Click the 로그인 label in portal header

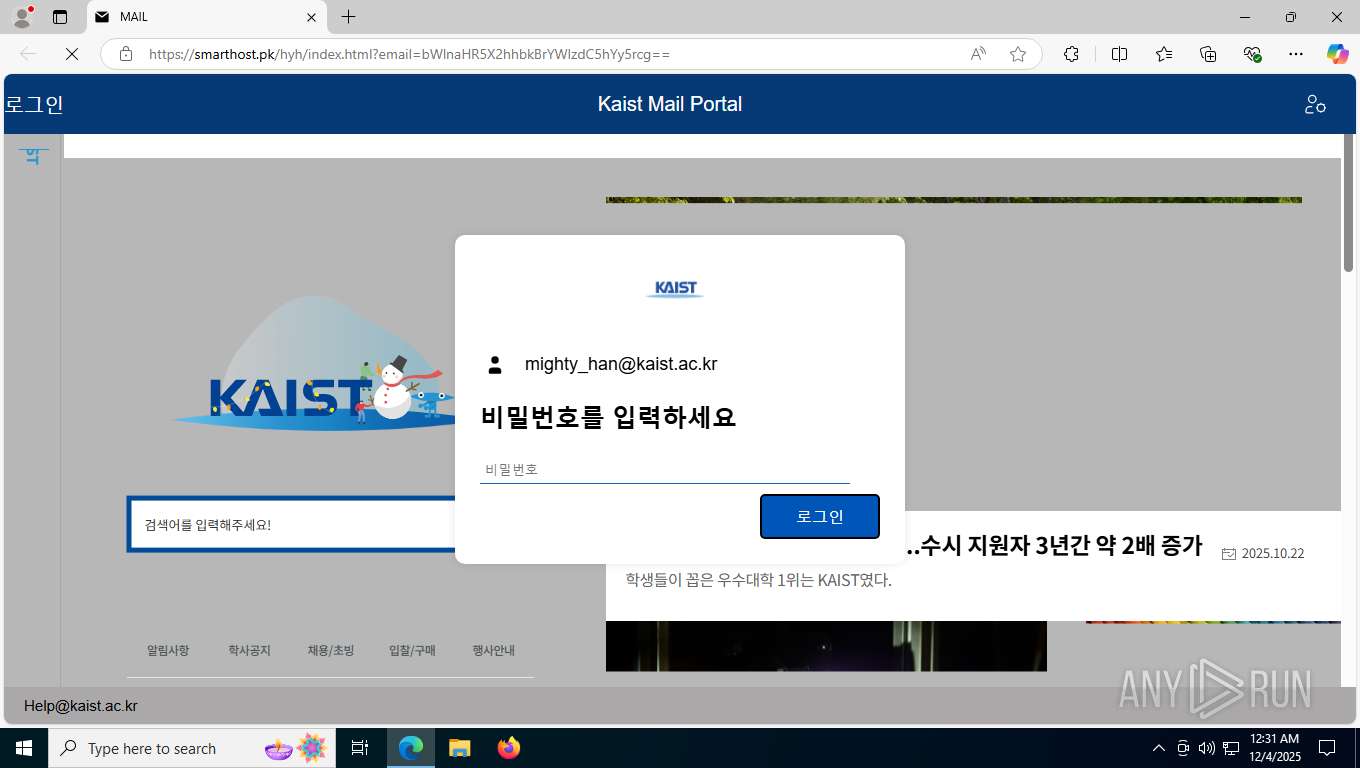coord(34,104)
